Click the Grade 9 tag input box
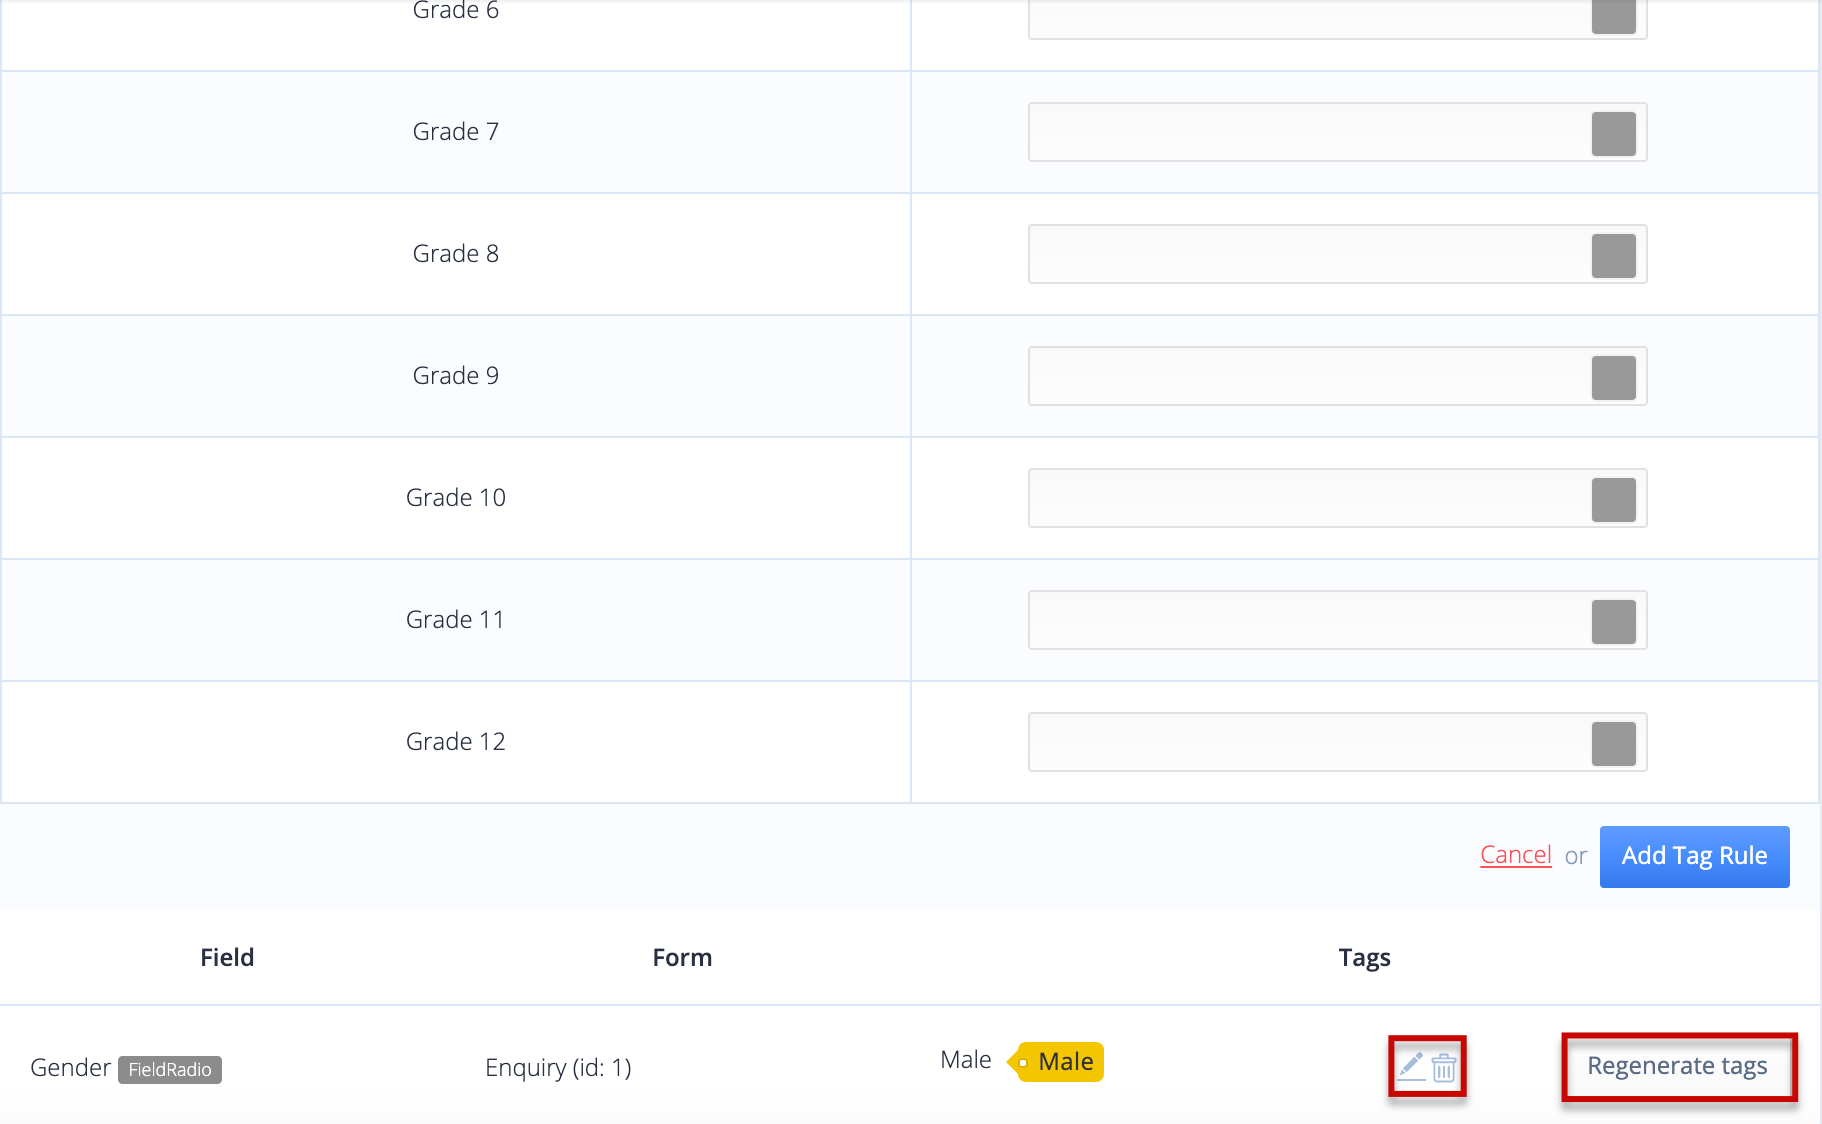Viewport: 1822px width, 1124px height. point(1337,376)
